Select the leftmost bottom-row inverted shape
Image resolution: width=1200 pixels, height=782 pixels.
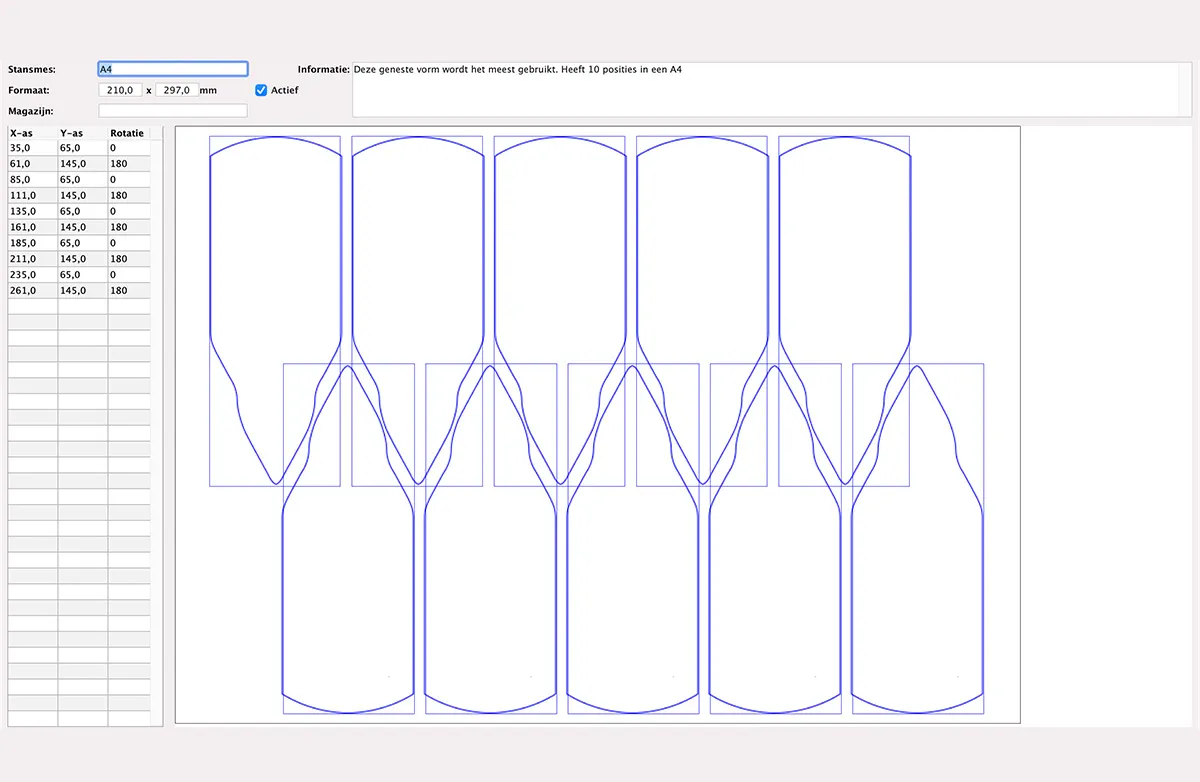pyautogui.click(x=349, y=600)
